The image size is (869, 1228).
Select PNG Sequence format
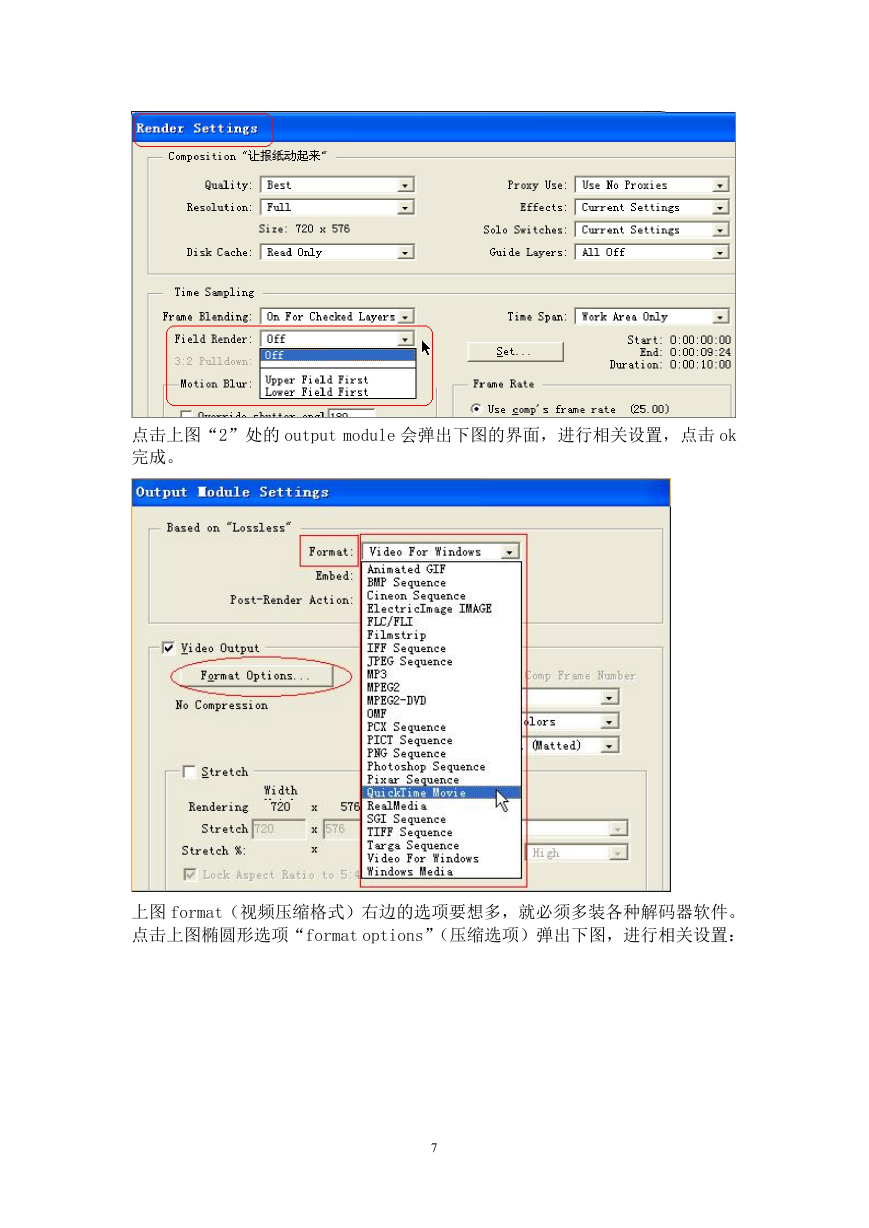[441, 753]
